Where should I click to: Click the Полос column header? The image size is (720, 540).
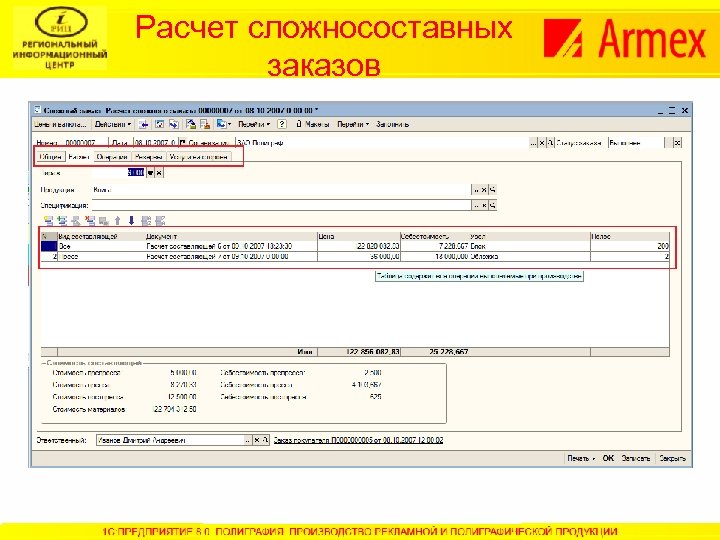pyautogui.click(x=630, y=236)
